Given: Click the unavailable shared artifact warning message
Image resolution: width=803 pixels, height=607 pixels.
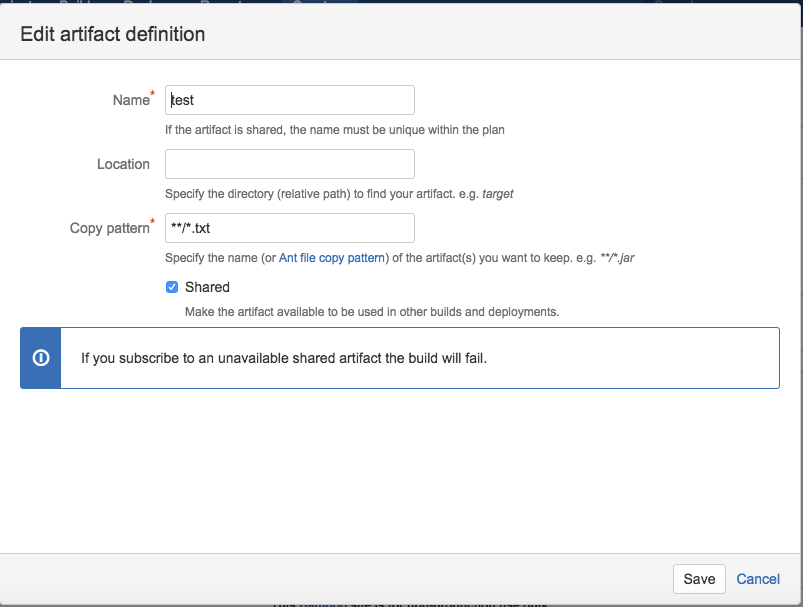Looking at the screenshot, I should [x=284, y=358].
